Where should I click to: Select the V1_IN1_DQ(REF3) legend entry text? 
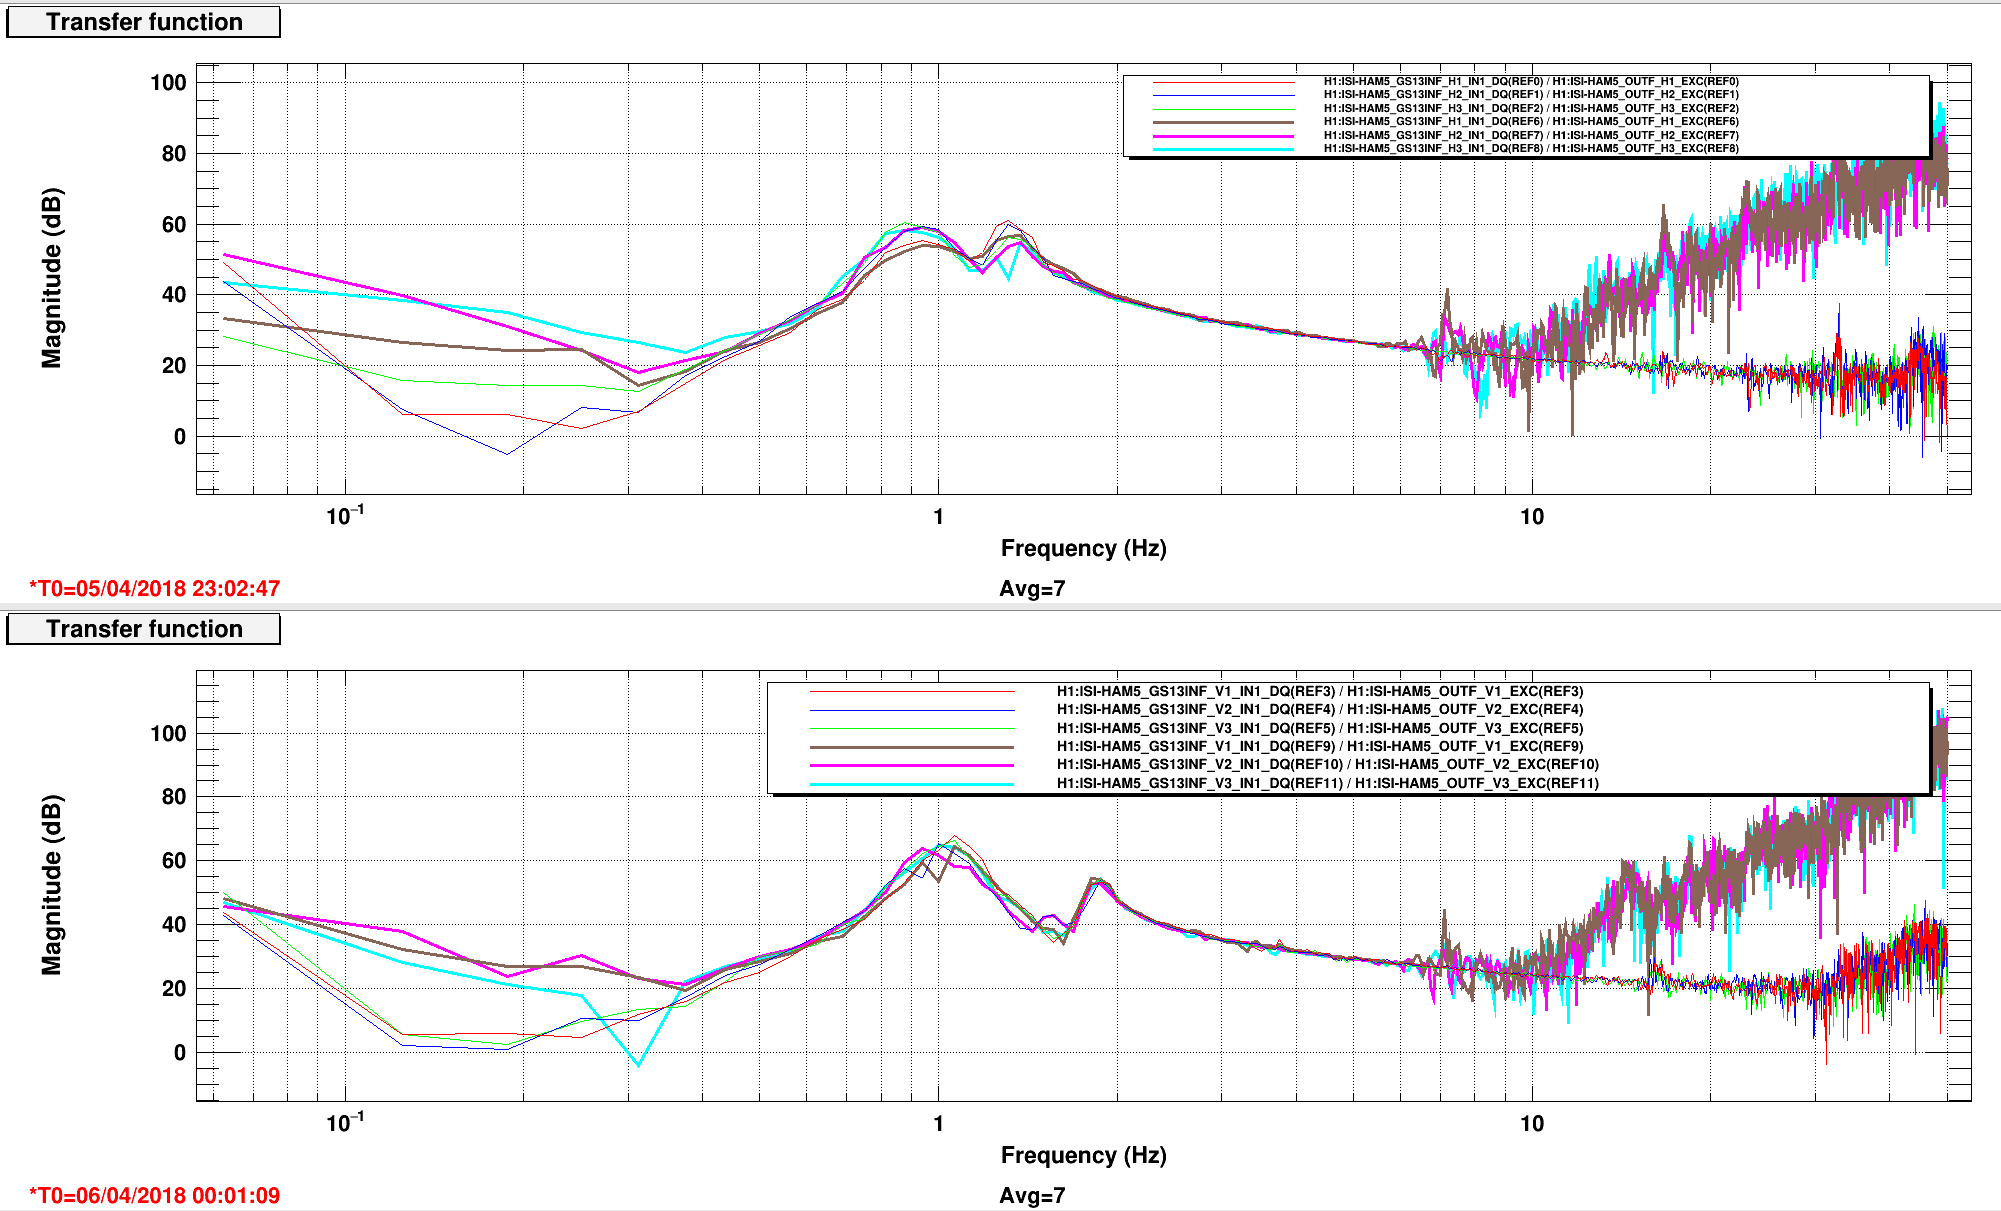1320,691
